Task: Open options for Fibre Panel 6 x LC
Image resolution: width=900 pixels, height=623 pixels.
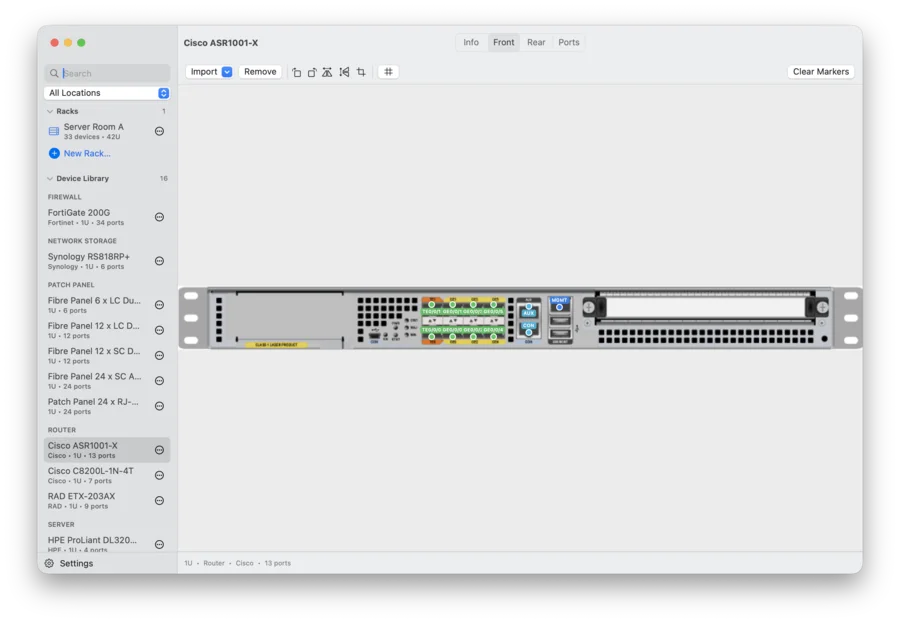Action: pos(160,305)
